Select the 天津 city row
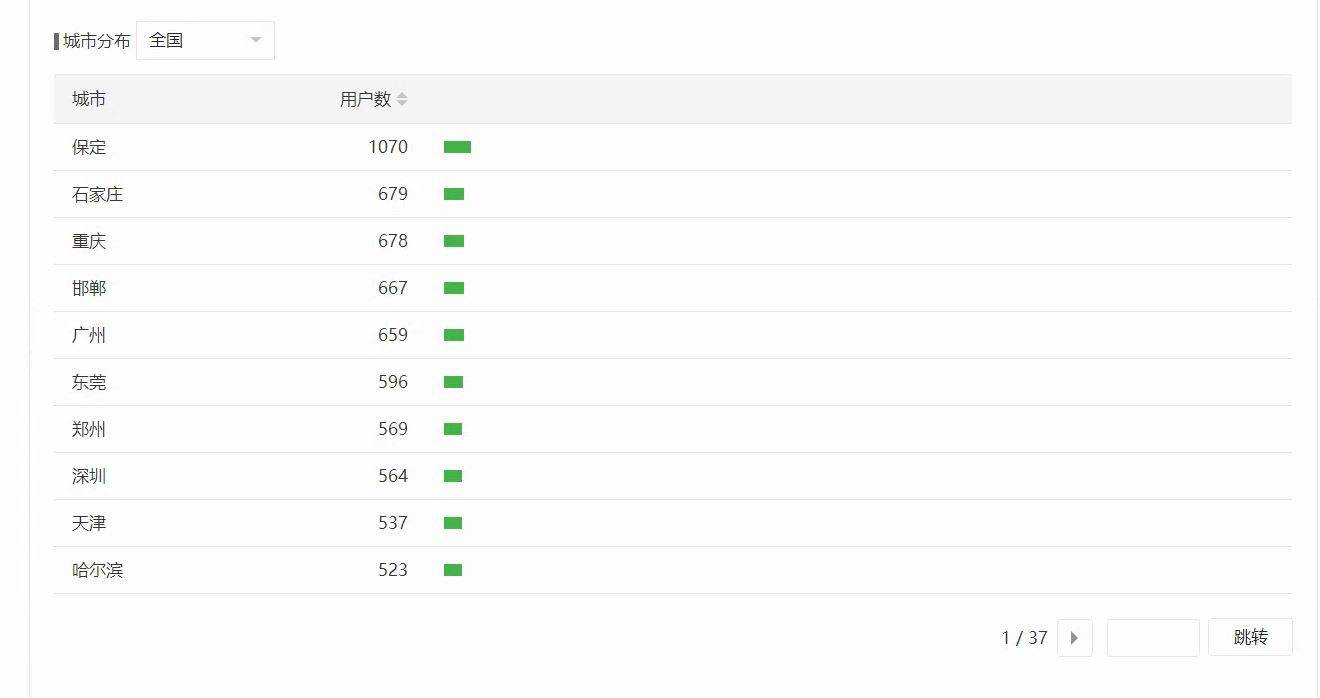This screenshot has height=698, width=1320. (672, 523)
